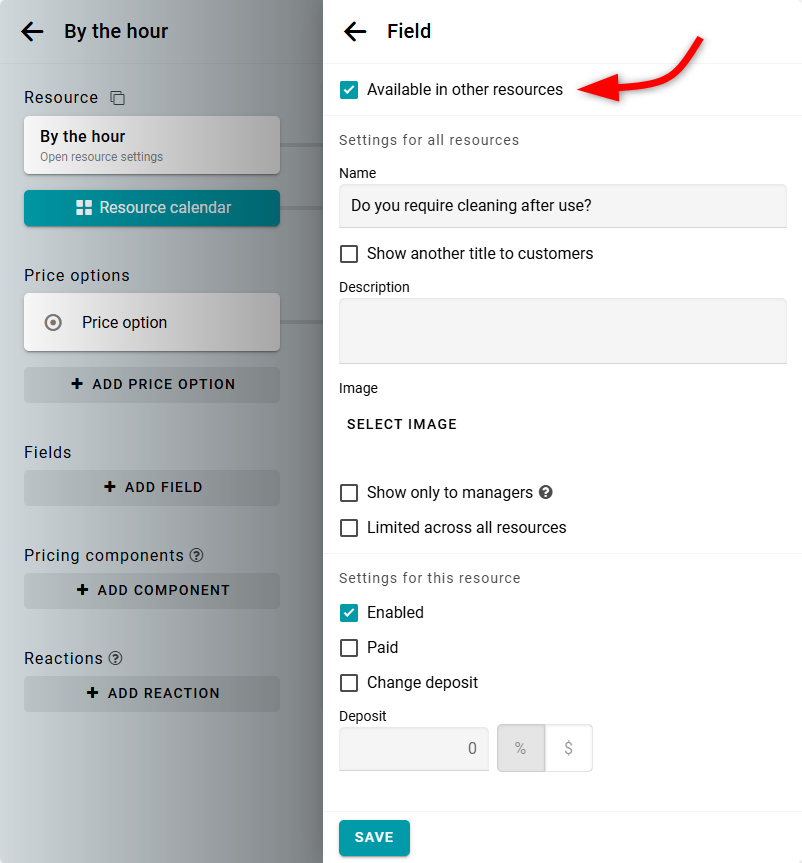Click the copy icon next to Resource

pyautogui.click(x=118, y=98)
